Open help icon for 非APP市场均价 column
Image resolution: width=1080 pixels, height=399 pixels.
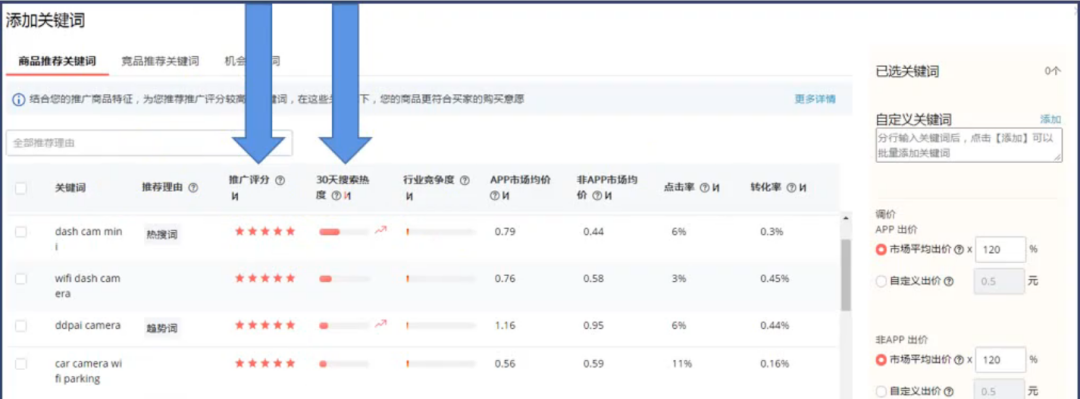(x=596, y=196)
